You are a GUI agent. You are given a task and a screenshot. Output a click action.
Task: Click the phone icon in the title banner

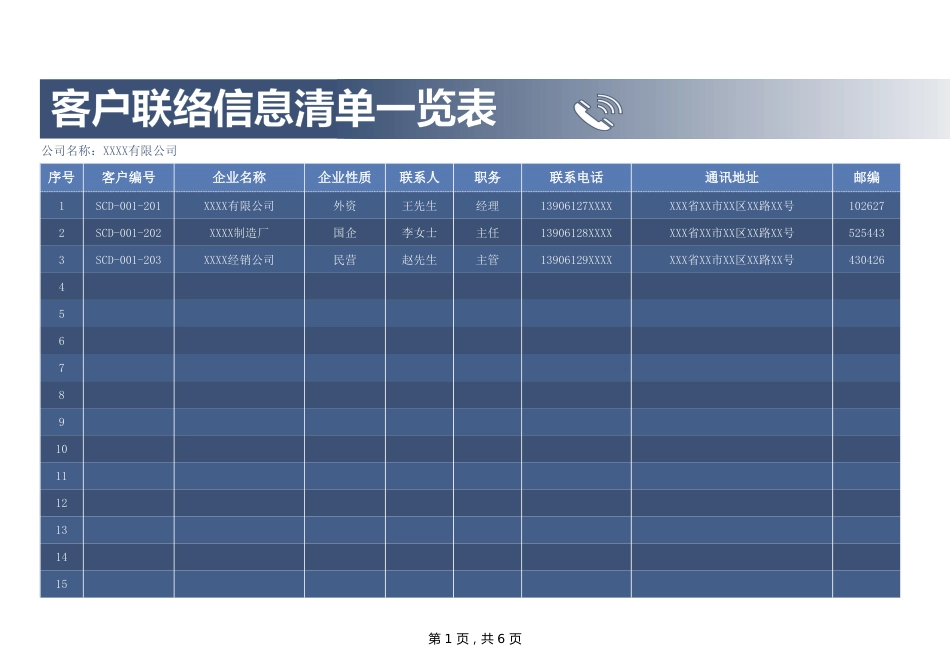point(594,111)
